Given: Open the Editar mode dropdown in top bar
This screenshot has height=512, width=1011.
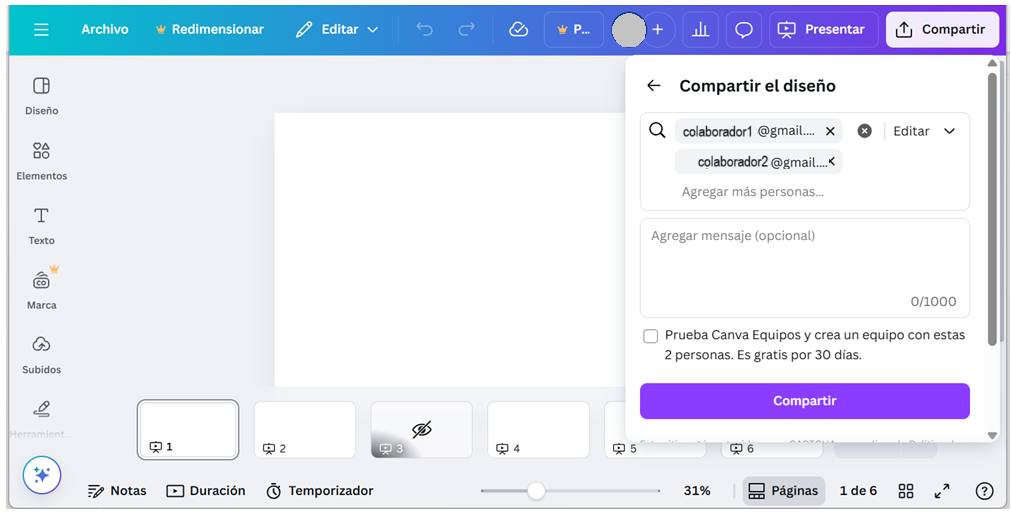Looking at the screenshot, I should tap(337, 30).
